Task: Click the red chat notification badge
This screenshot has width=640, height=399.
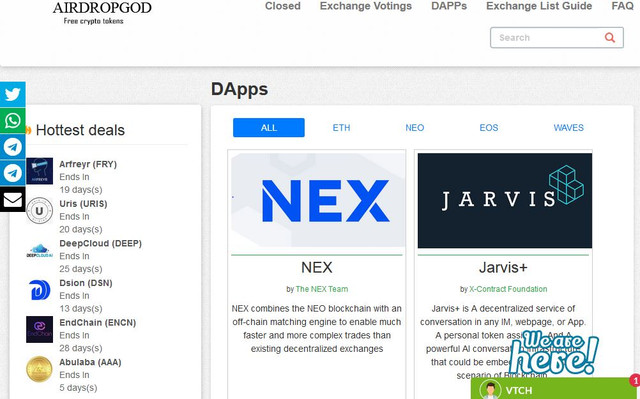Action: click(635, 380)
